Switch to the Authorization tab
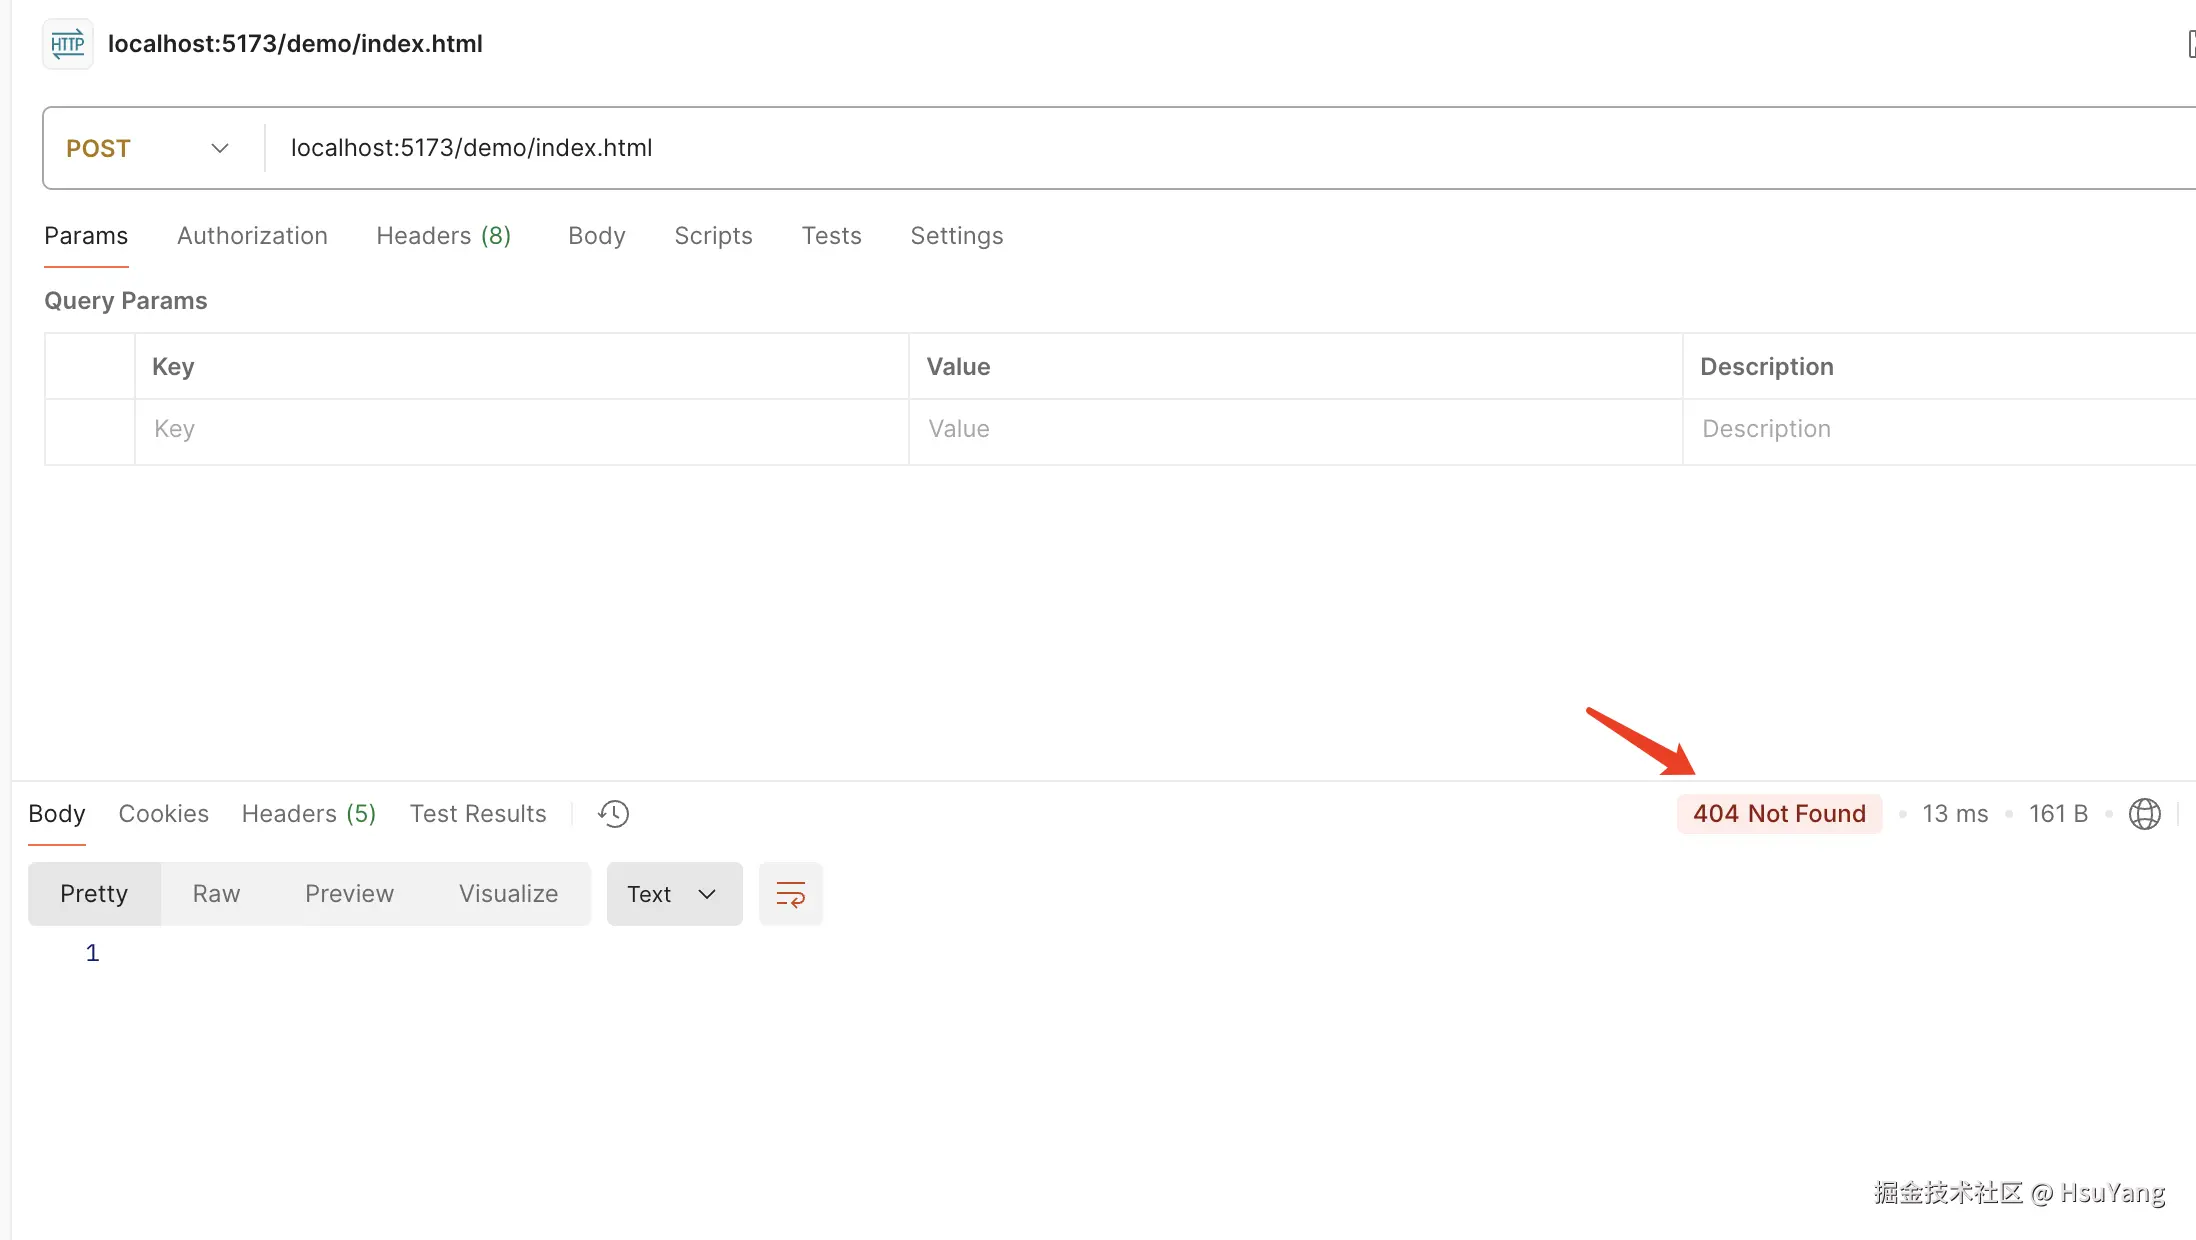This screenshot has width=2196, height=1240. [252, 236]
